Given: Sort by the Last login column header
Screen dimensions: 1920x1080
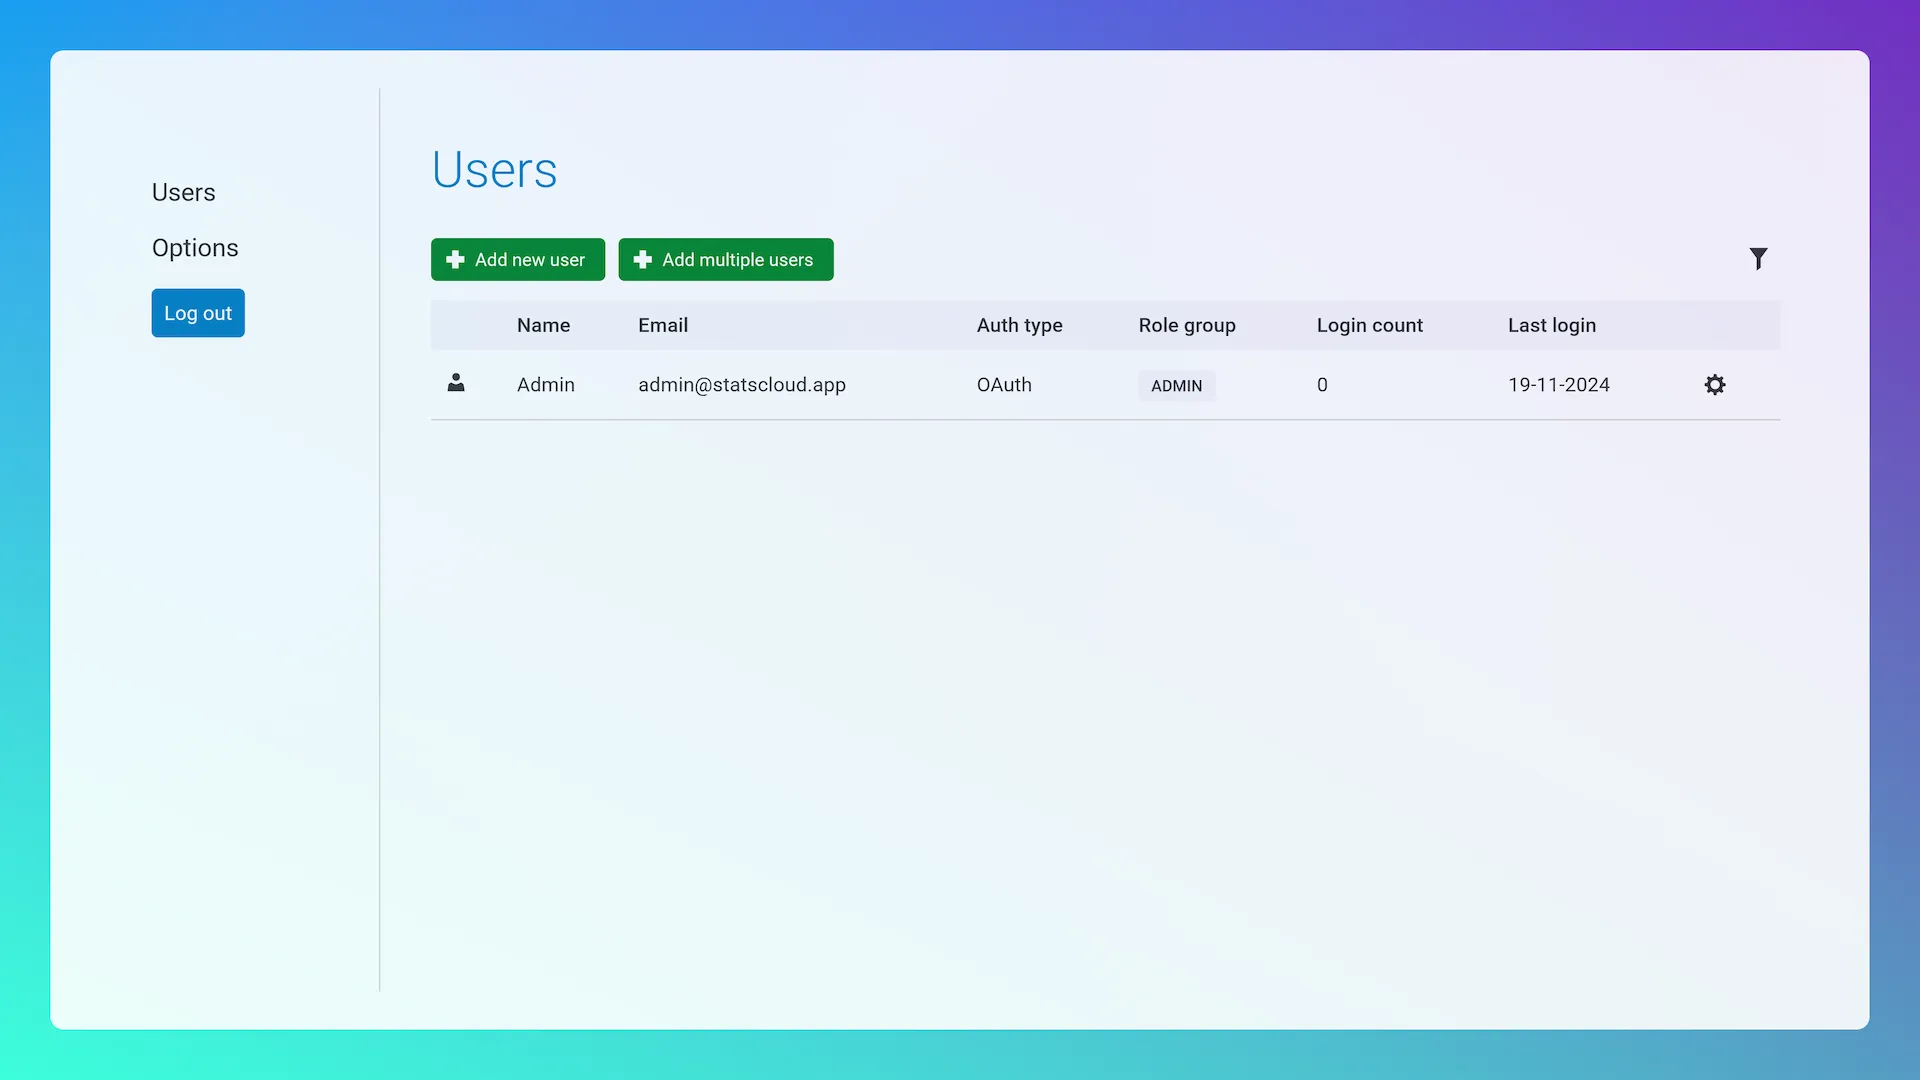Looking at the screenshot, I should pos(1551,325).
